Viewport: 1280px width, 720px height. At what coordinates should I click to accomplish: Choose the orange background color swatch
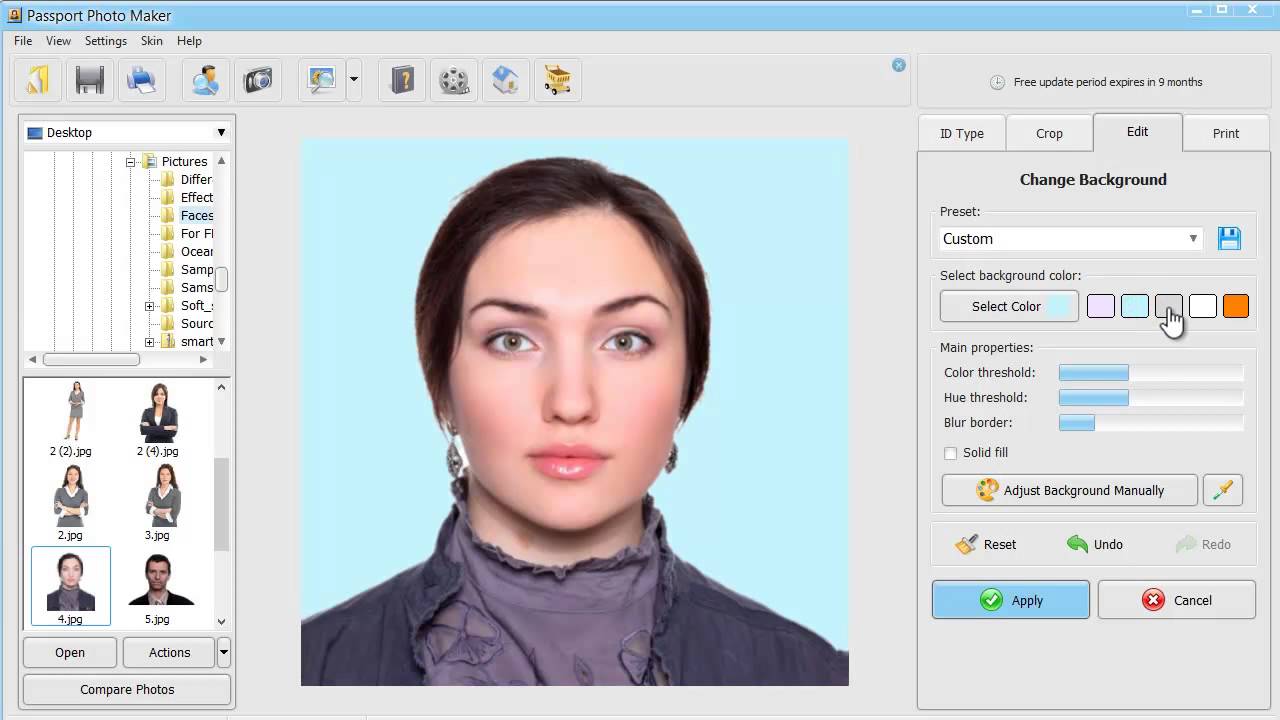1236,306
